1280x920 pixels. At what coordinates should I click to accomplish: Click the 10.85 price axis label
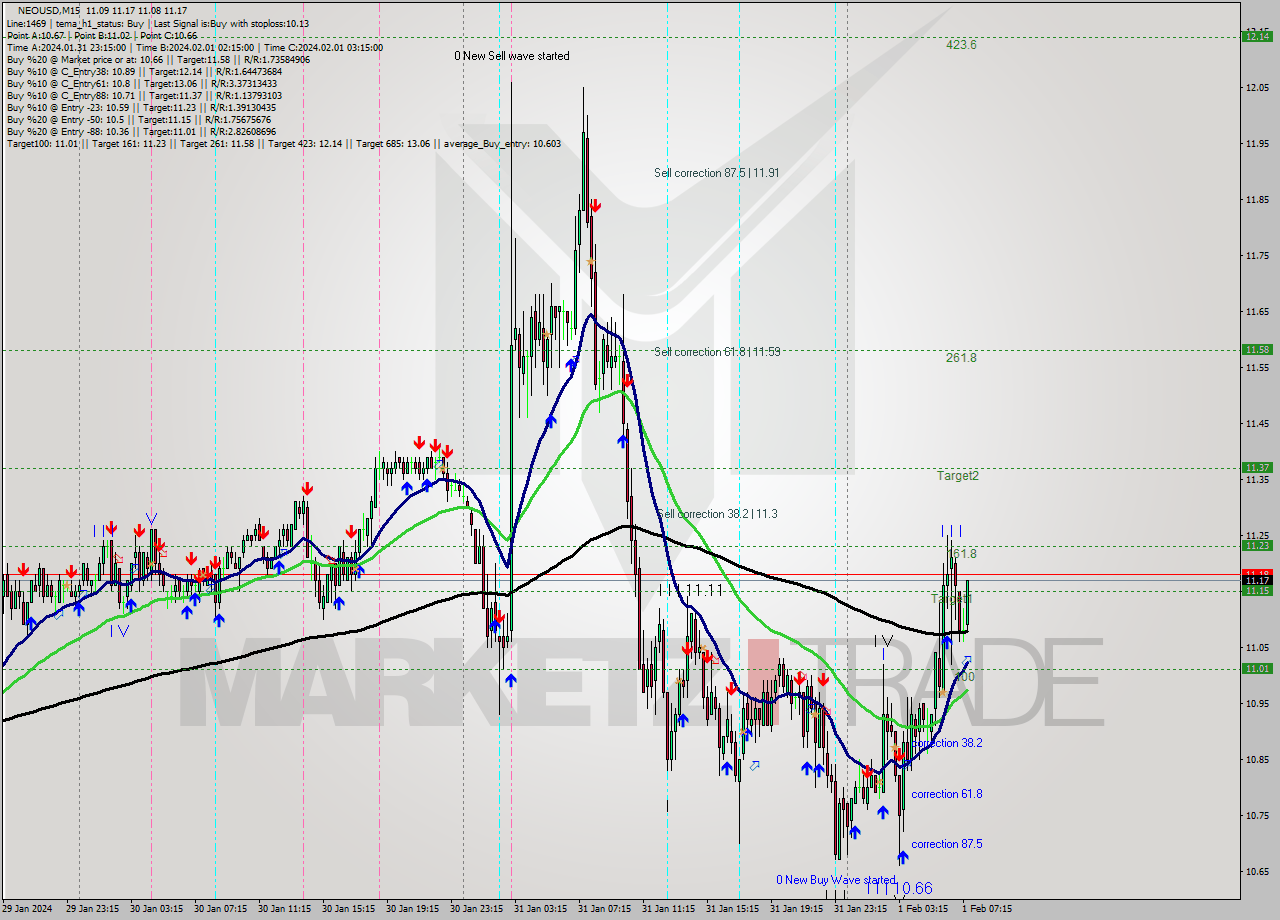tap(1257, 759)
